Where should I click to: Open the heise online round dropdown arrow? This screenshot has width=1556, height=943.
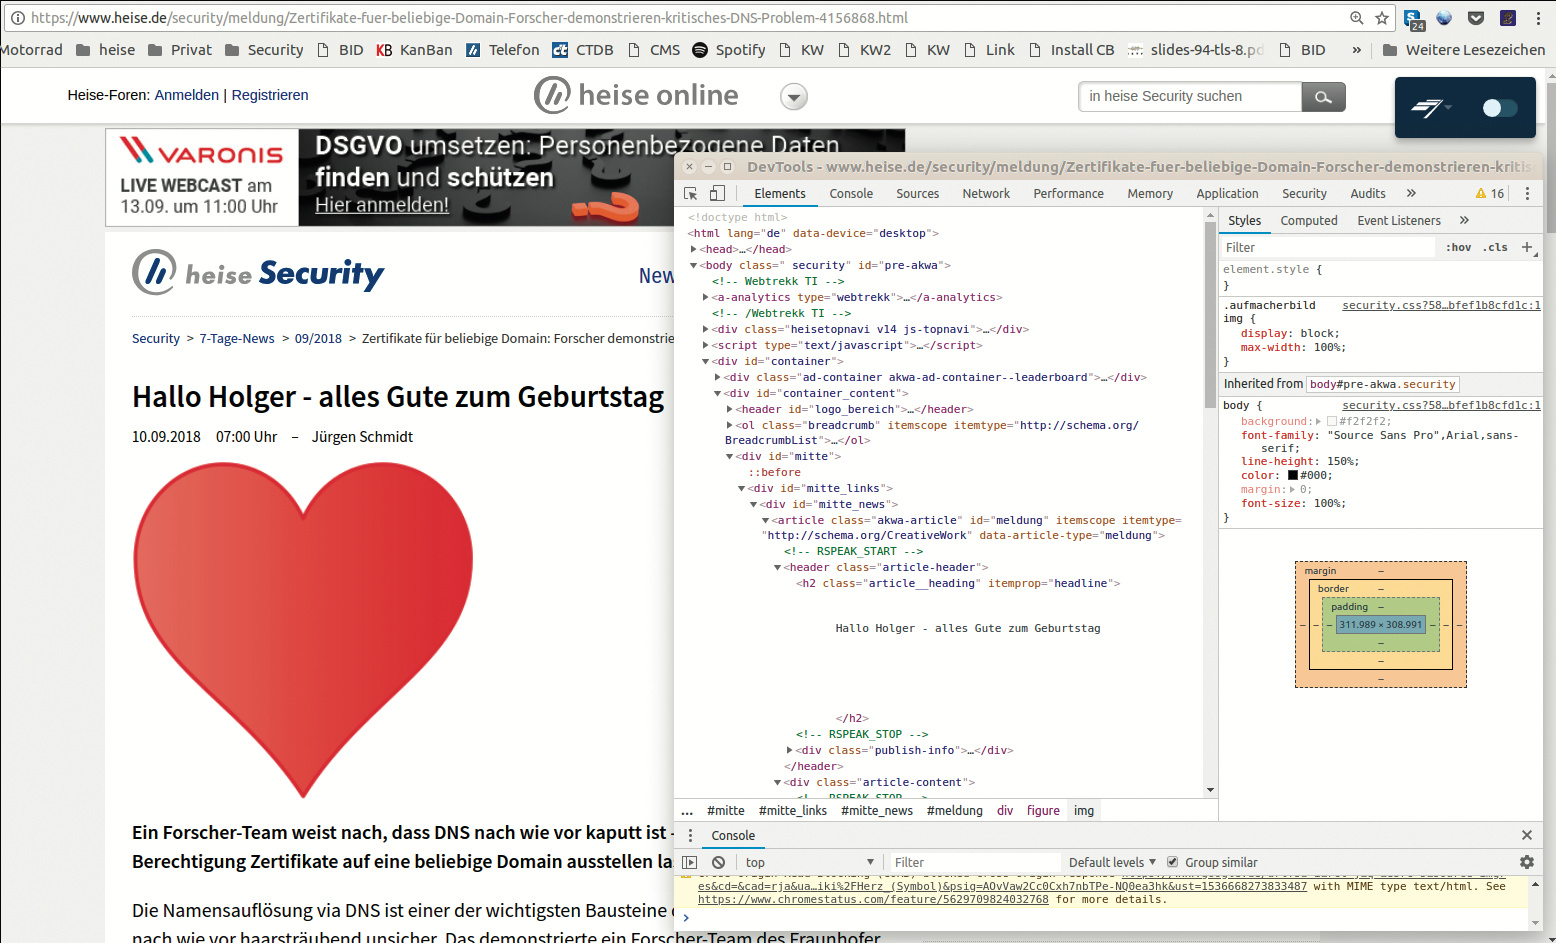(x=794, y=97)
